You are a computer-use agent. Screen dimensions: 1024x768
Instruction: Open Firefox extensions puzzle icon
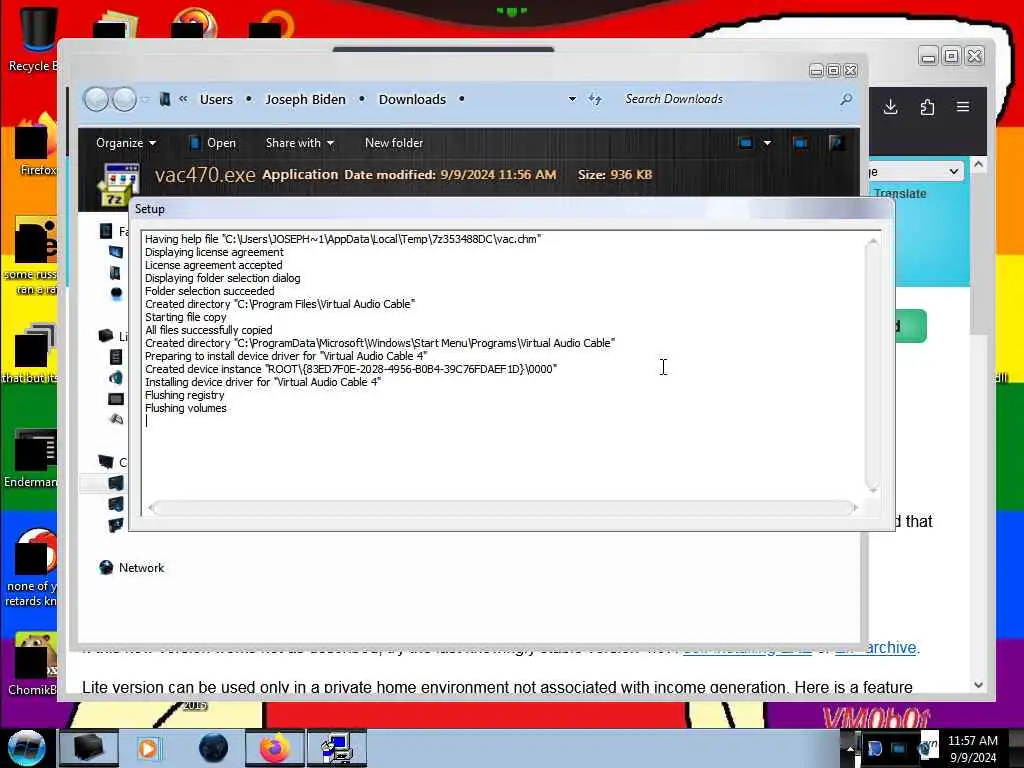927,107
